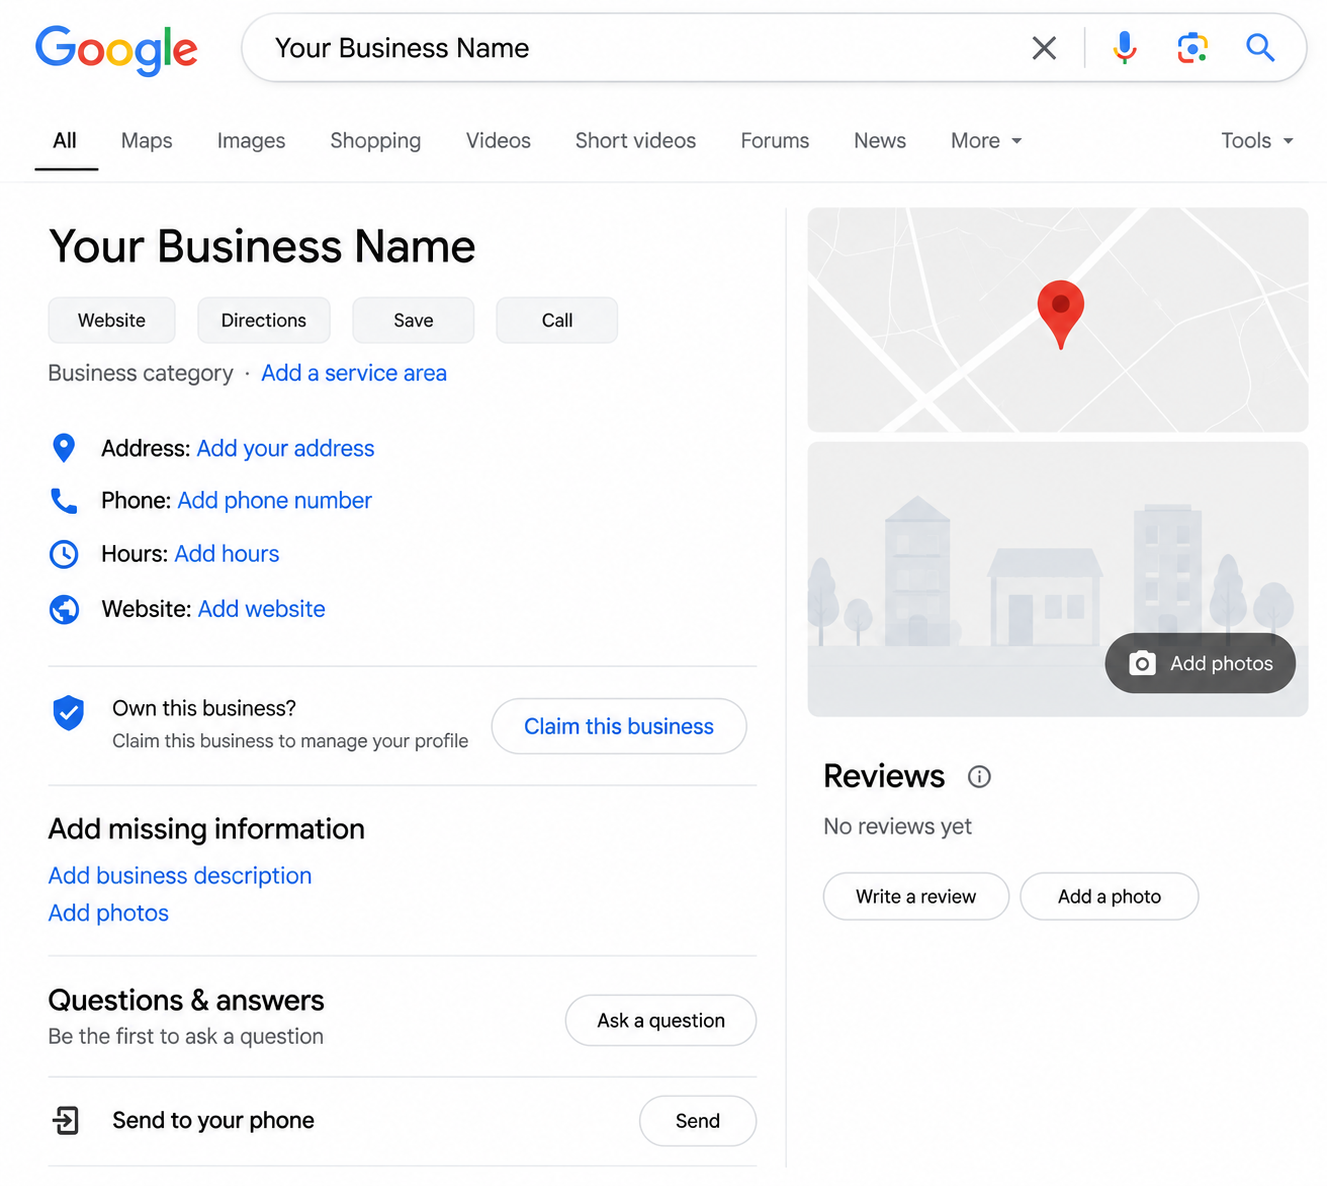Click 'Own this business?' text
The width and height of the screenshot is (1327, 1186).
click(x=204, y=708)
